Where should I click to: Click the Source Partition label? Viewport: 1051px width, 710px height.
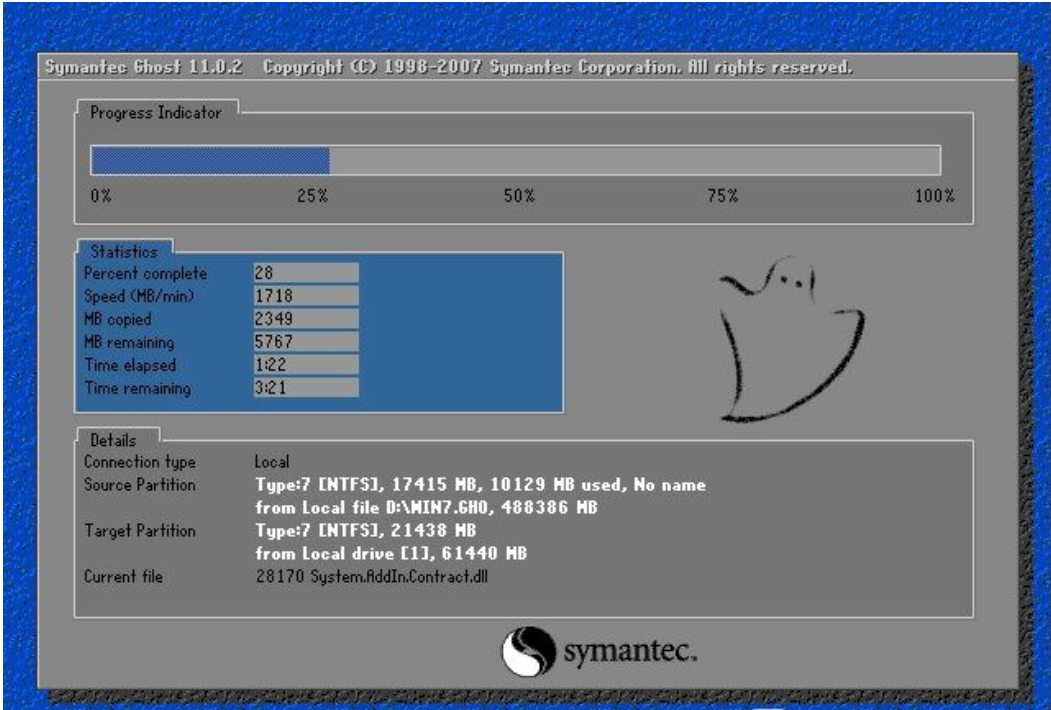point(139,485)
